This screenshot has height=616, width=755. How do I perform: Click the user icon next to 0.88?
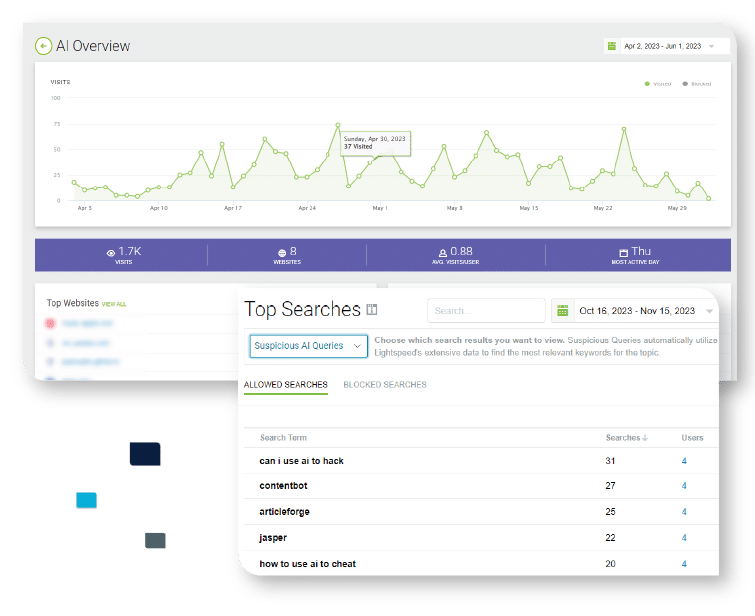(443, 253)
